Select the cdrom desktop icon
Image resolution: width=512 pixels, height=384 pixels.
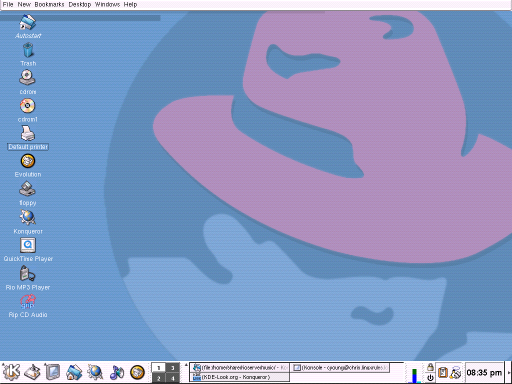[x=27, y=78]
